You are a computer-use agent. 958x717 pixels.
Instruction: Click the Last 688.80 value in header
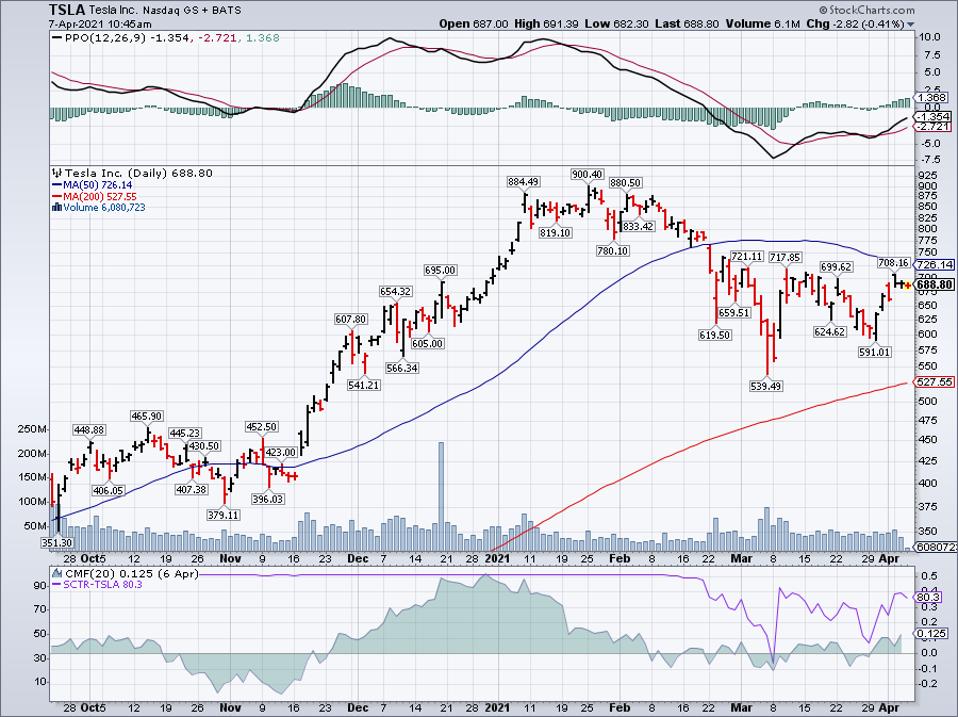687,24
